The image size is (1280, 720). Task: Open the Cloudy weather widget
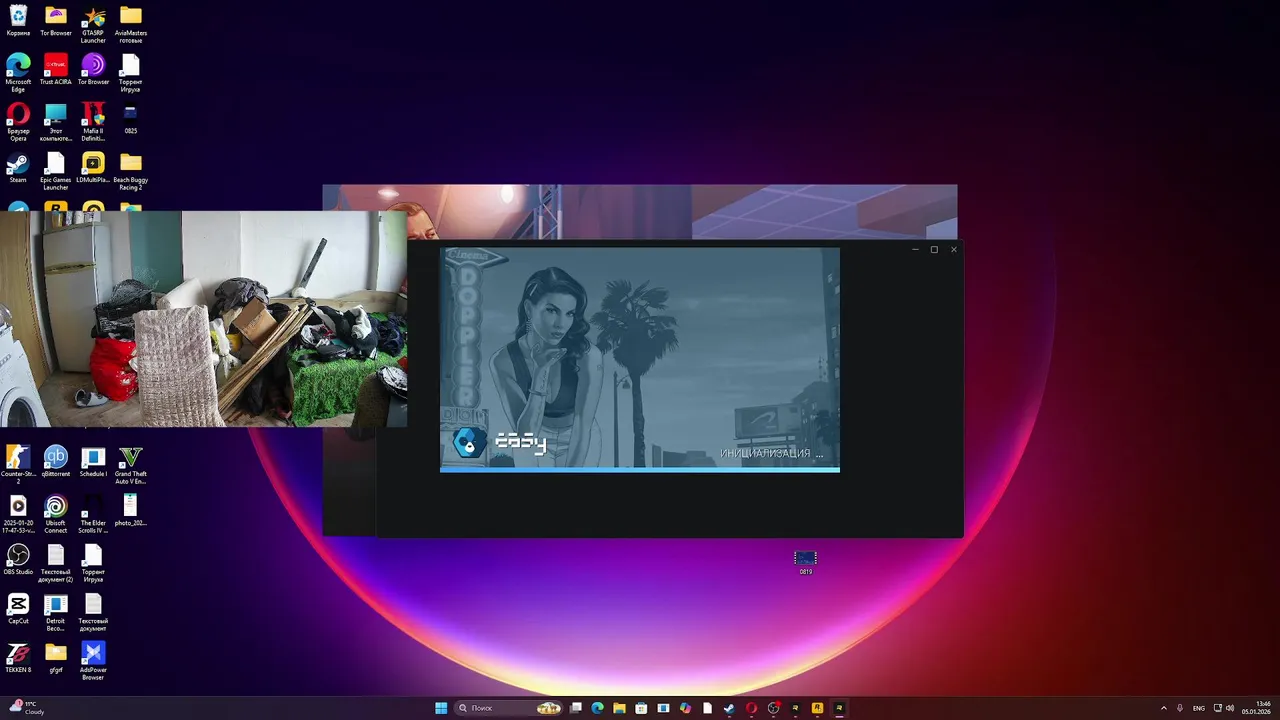(x=26, y=708)
